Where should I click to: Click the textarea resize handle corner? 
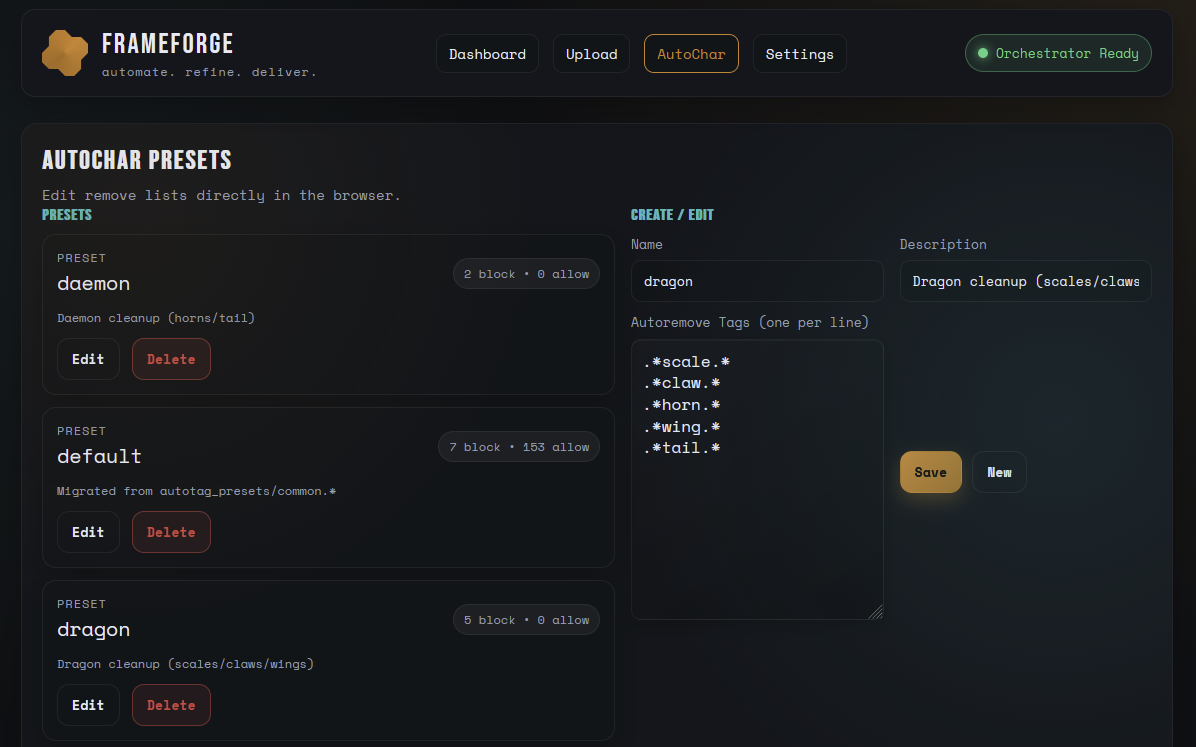point(876,612)
